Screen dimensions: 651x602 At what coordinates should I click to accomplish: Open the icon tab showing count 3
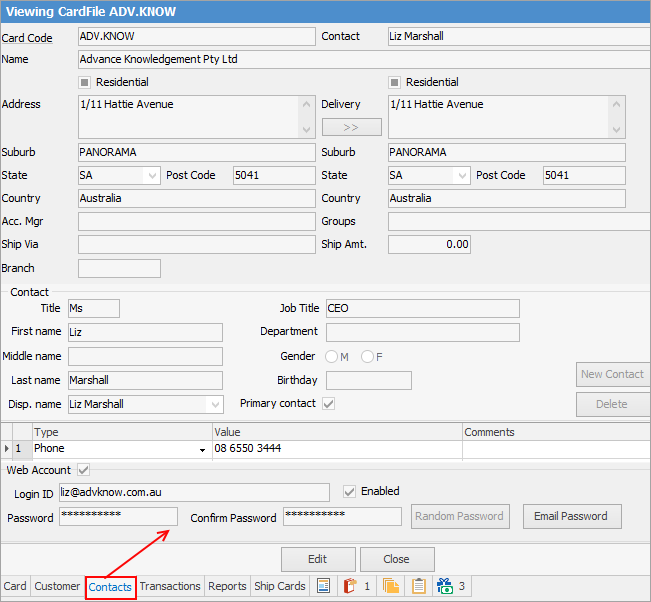click(x=450, y=587)
